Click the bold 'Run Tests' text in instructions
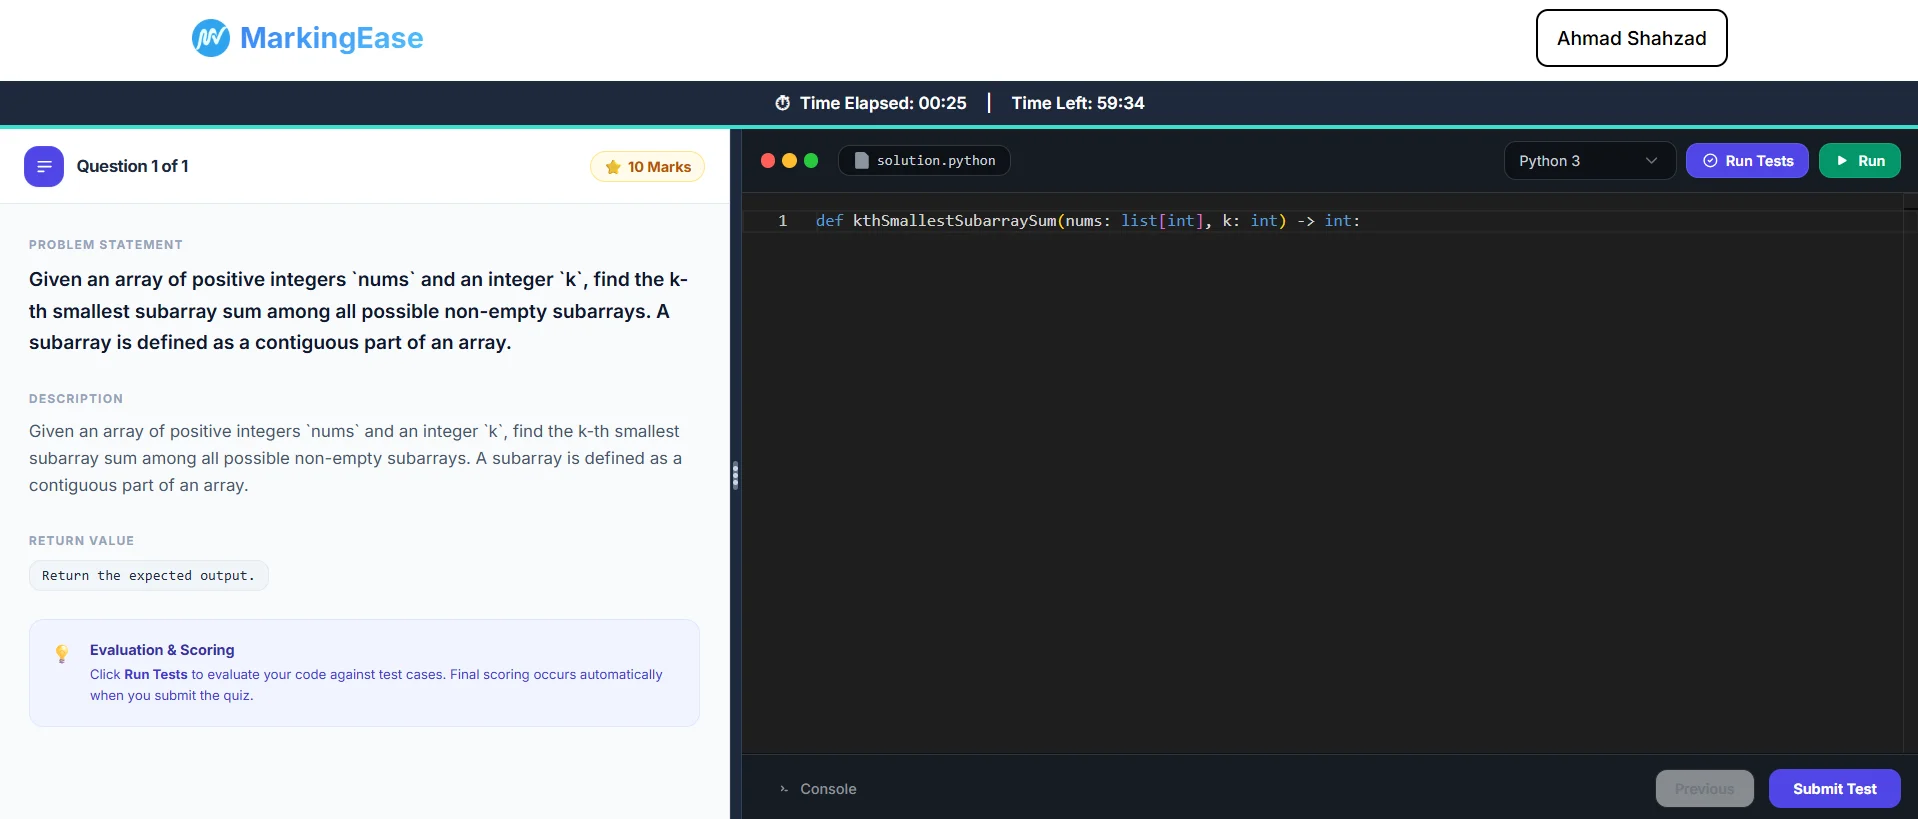 point(156,675)
